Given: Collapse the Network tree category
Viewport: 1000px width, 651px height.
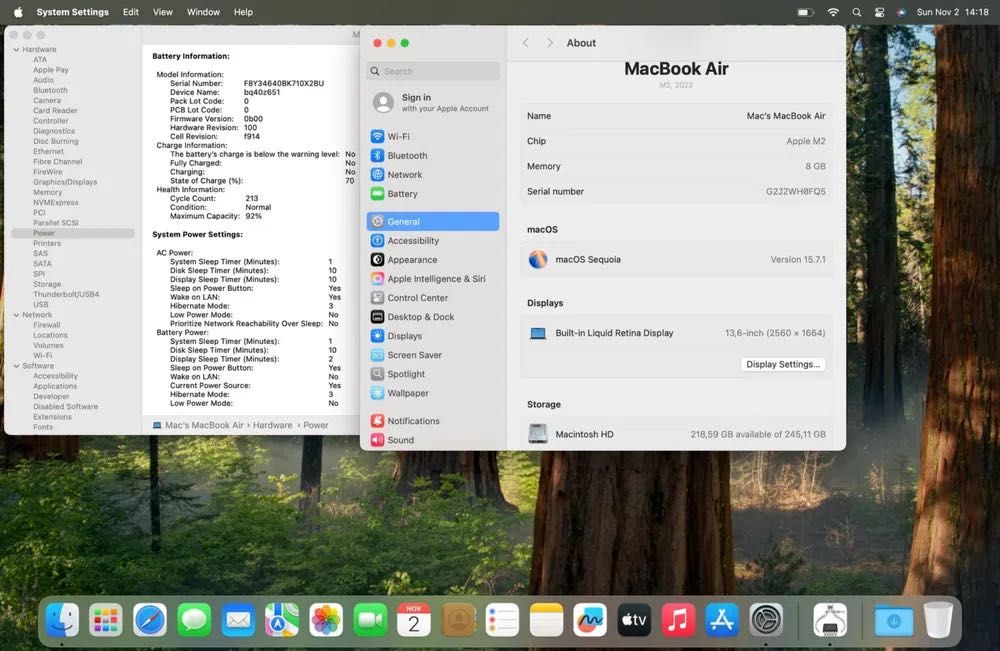Looking at the screenshot, I should pos(15,315).
